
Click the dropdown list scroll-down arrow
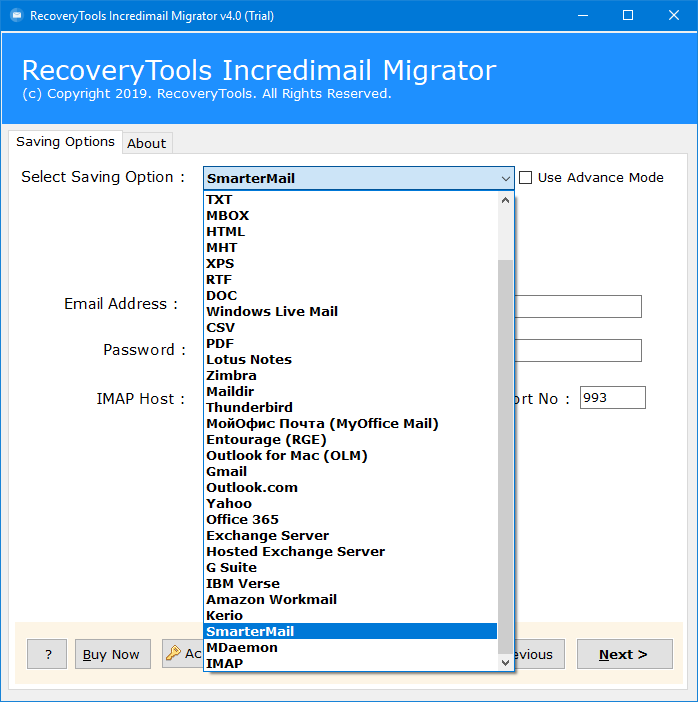click(x=505, y=663)
